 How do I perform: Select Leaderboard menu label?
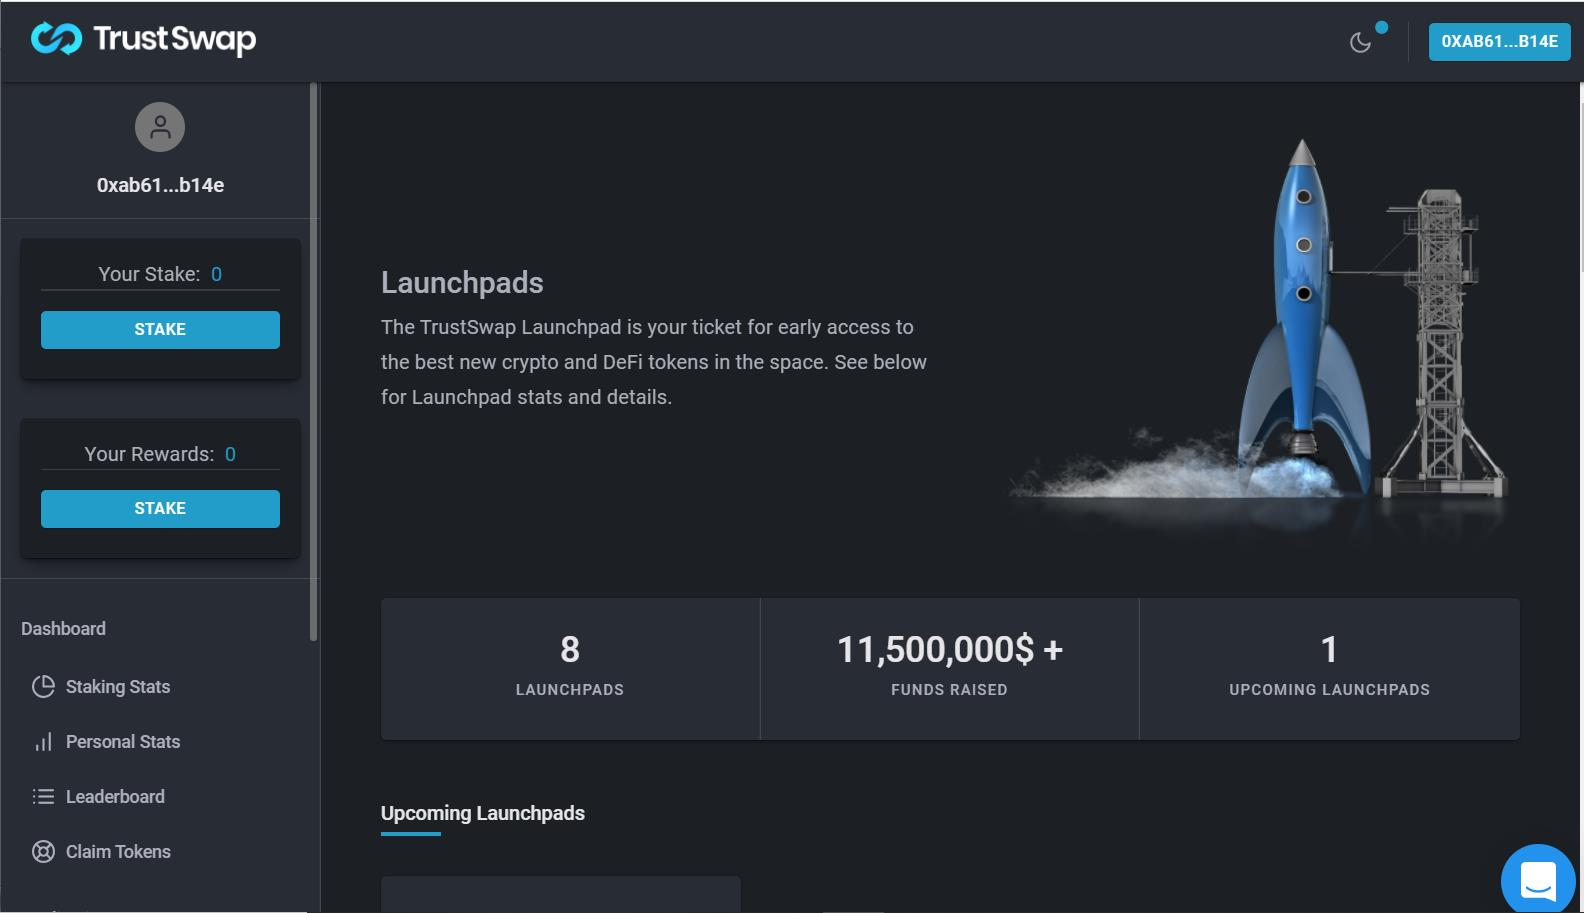[115, 797]
